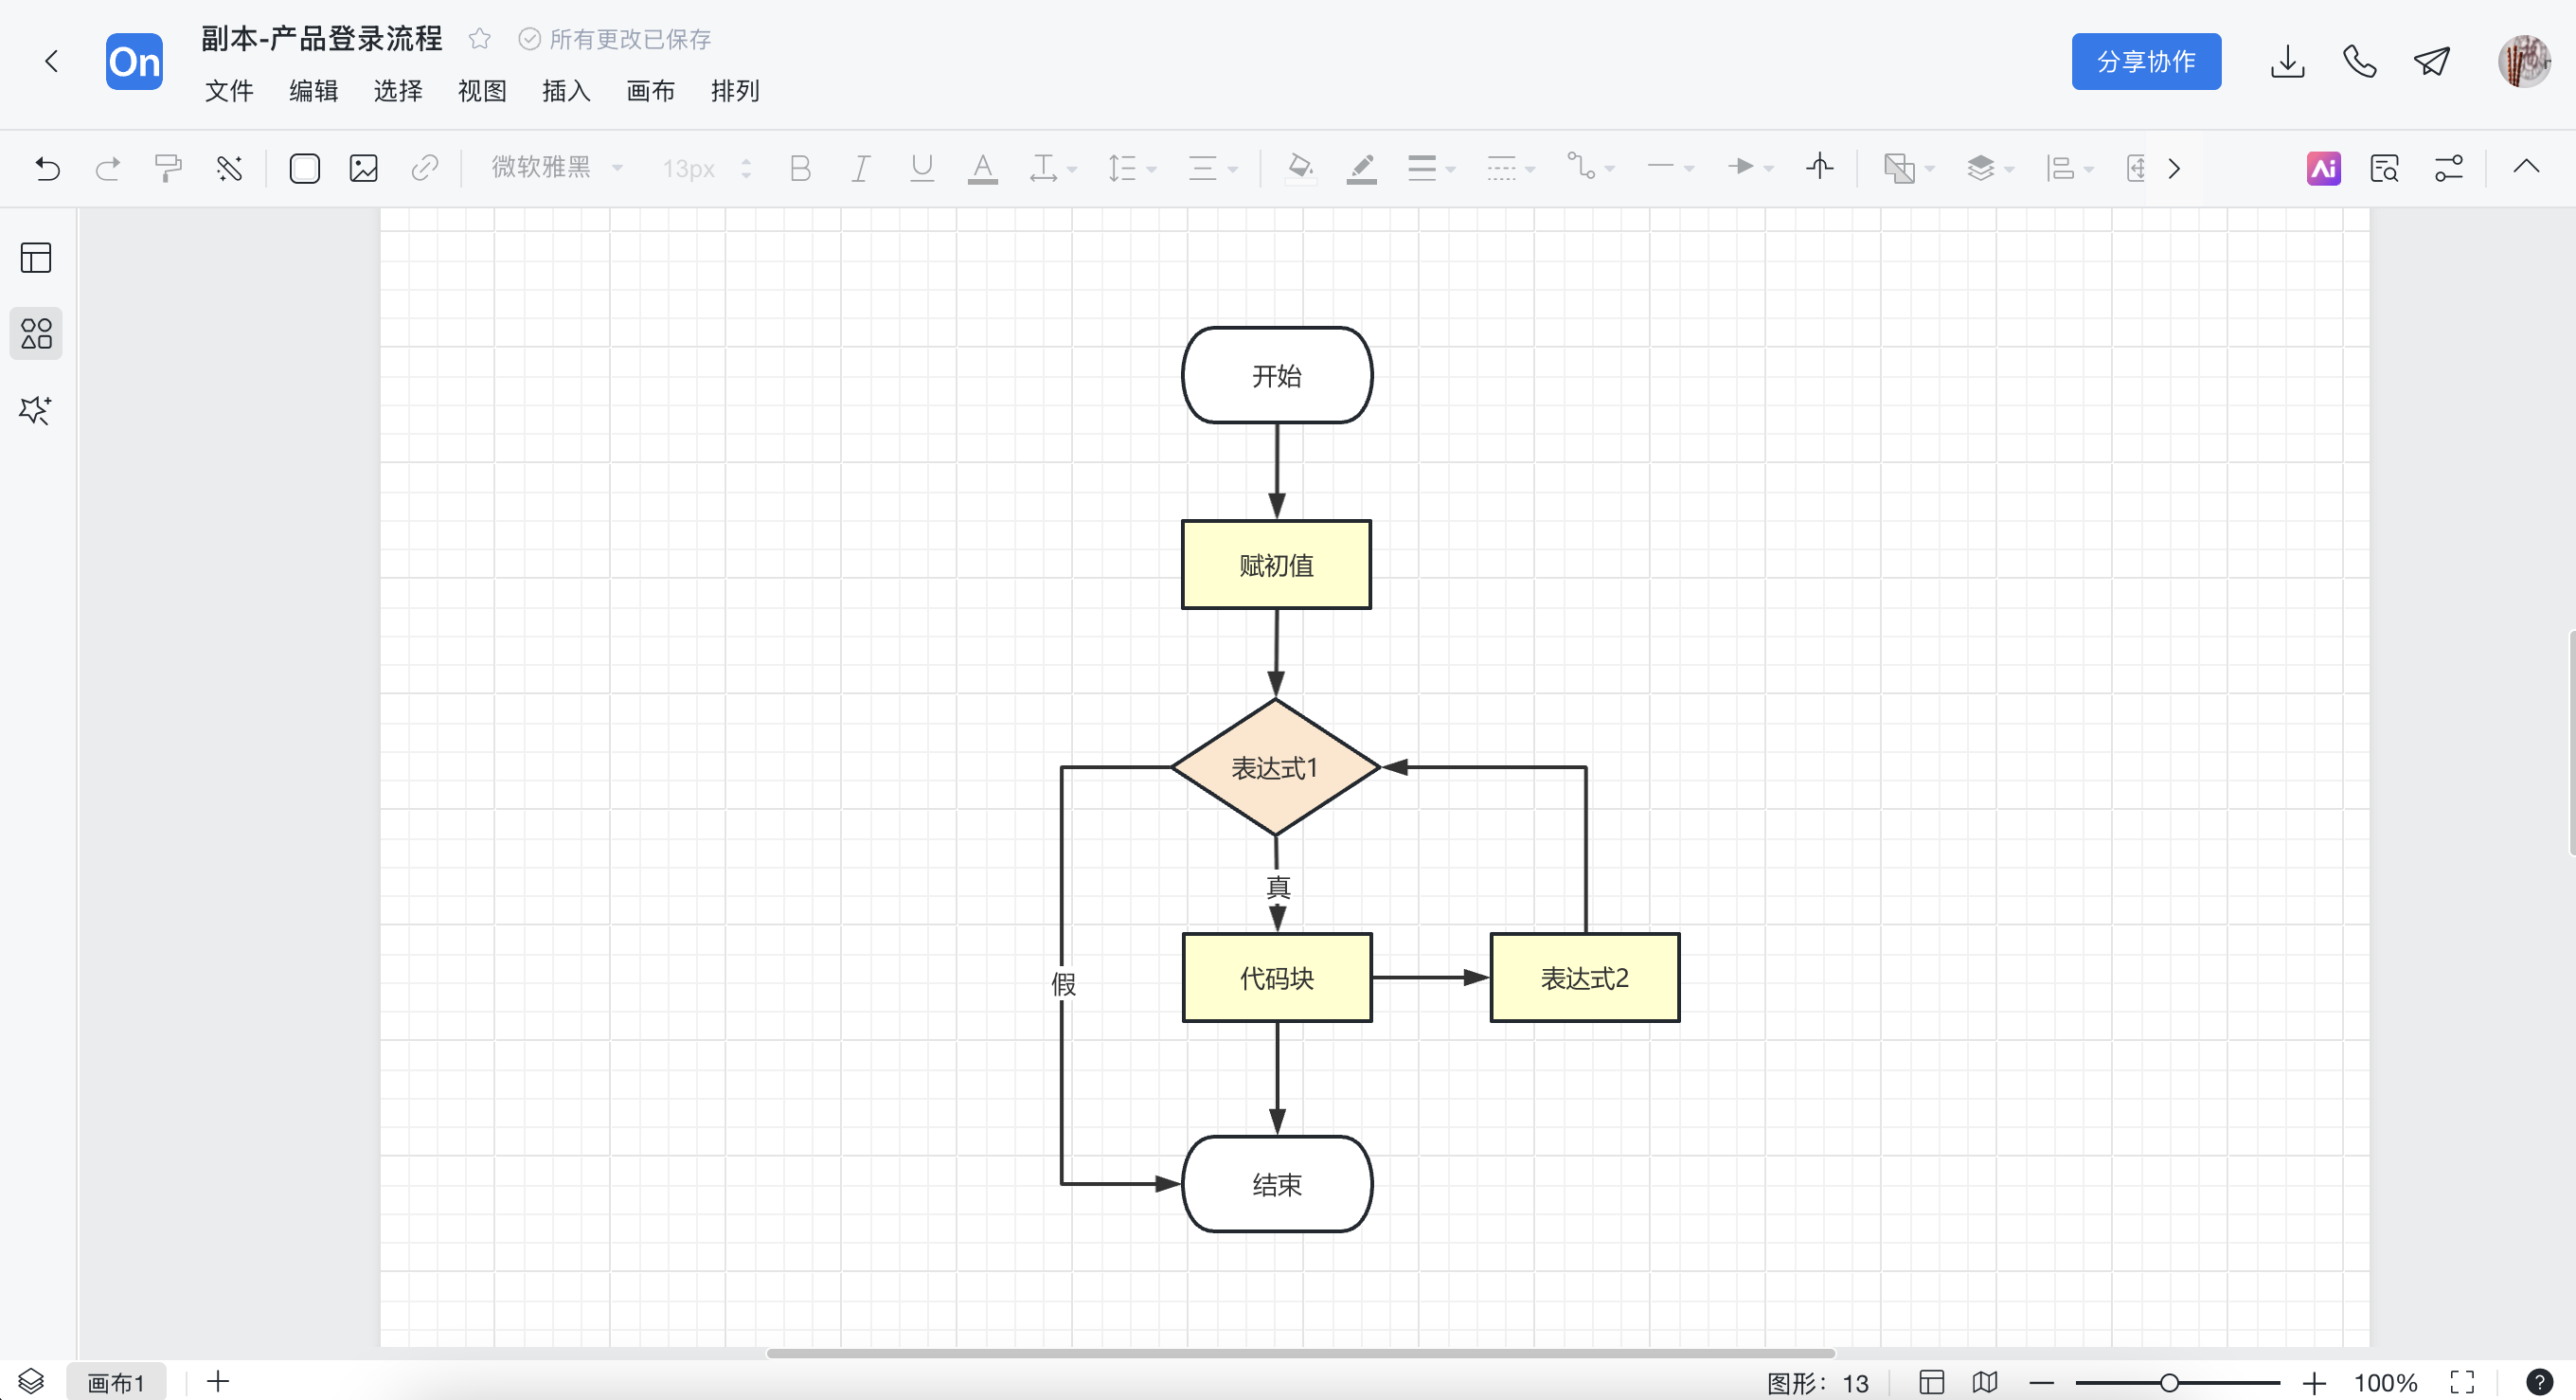The height and width of the screenshot is (1400, 2576).
Task: Open the shapes library sidebar icon
Action: (36, 333)
